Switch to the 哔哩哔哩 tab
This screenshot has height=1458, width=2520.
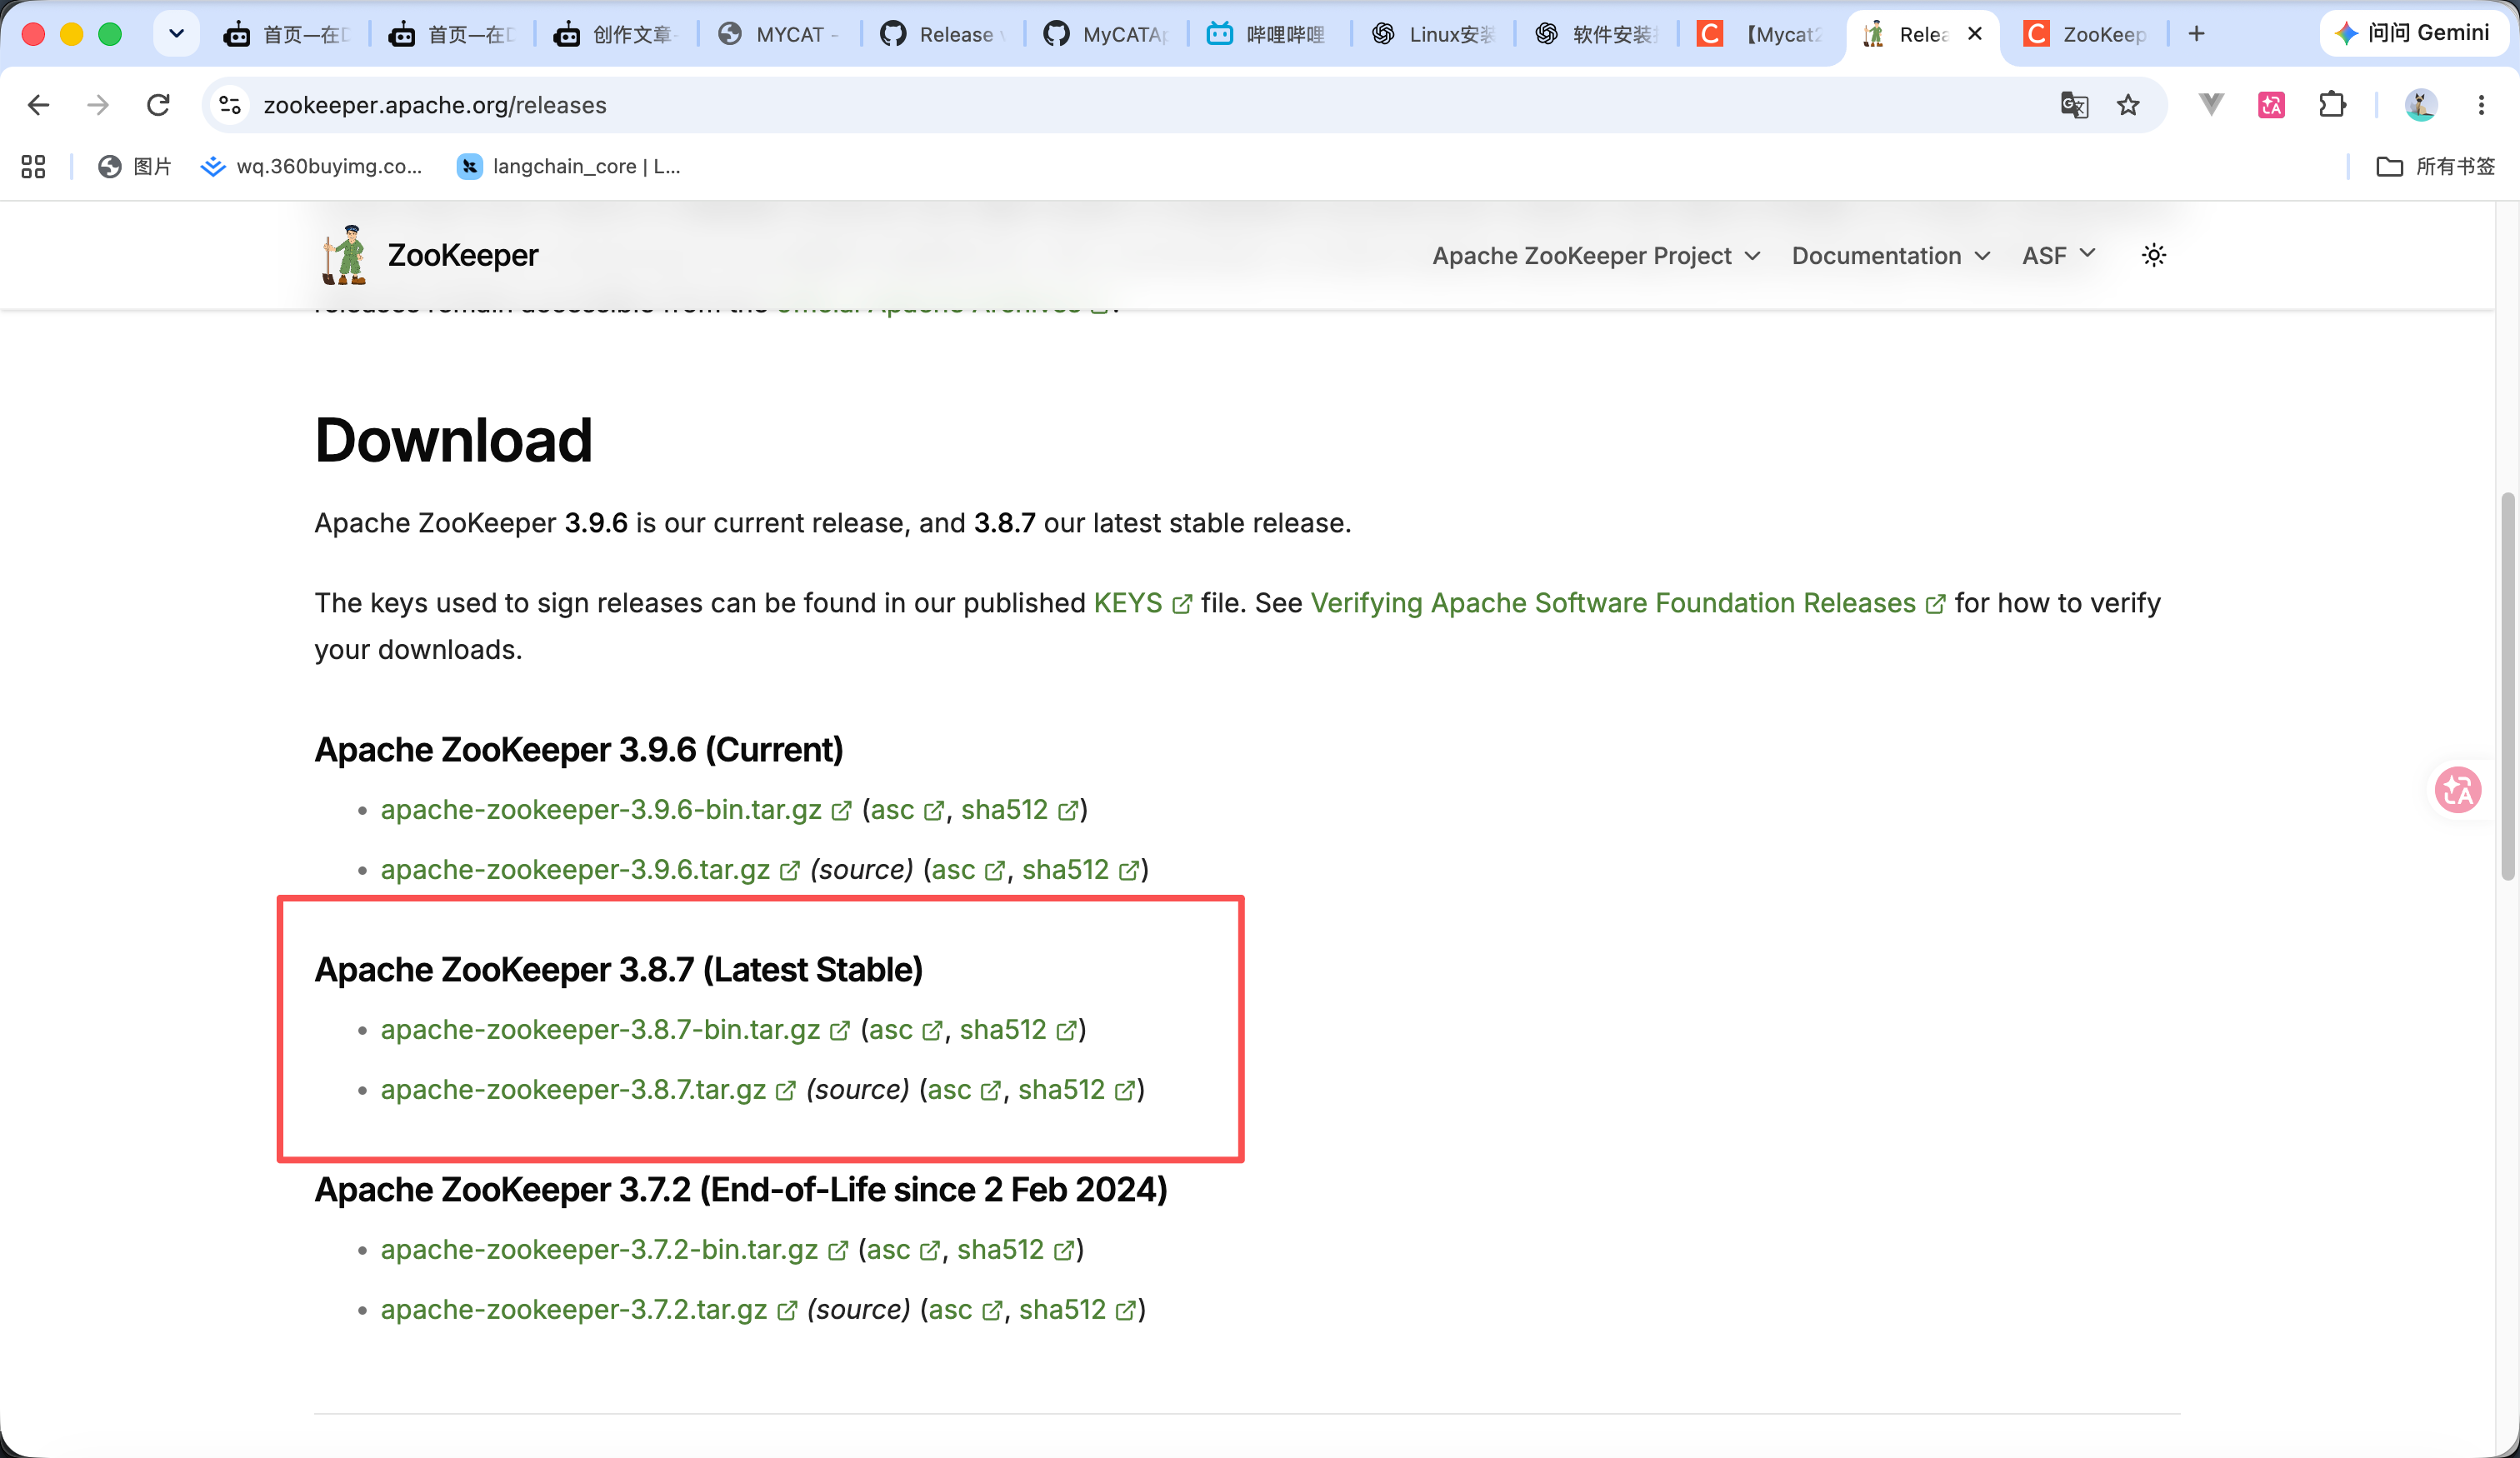(1267, 34)
